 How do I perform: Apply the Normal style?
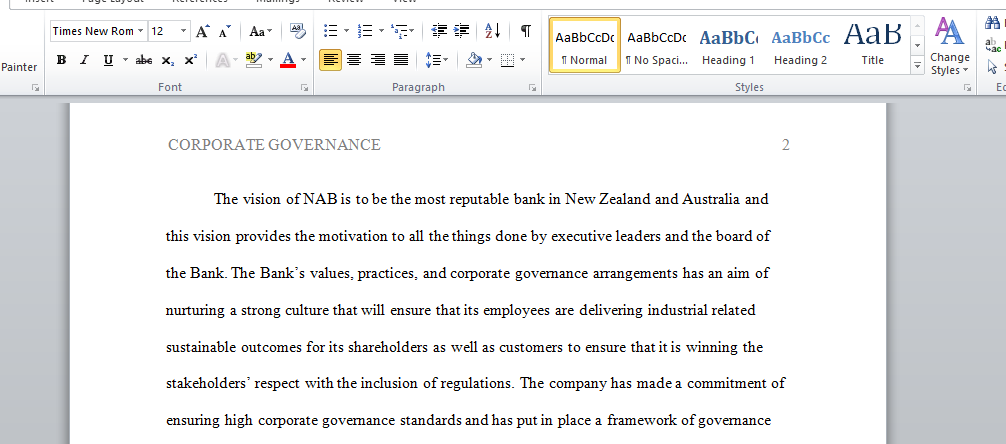tap(584, 45)
